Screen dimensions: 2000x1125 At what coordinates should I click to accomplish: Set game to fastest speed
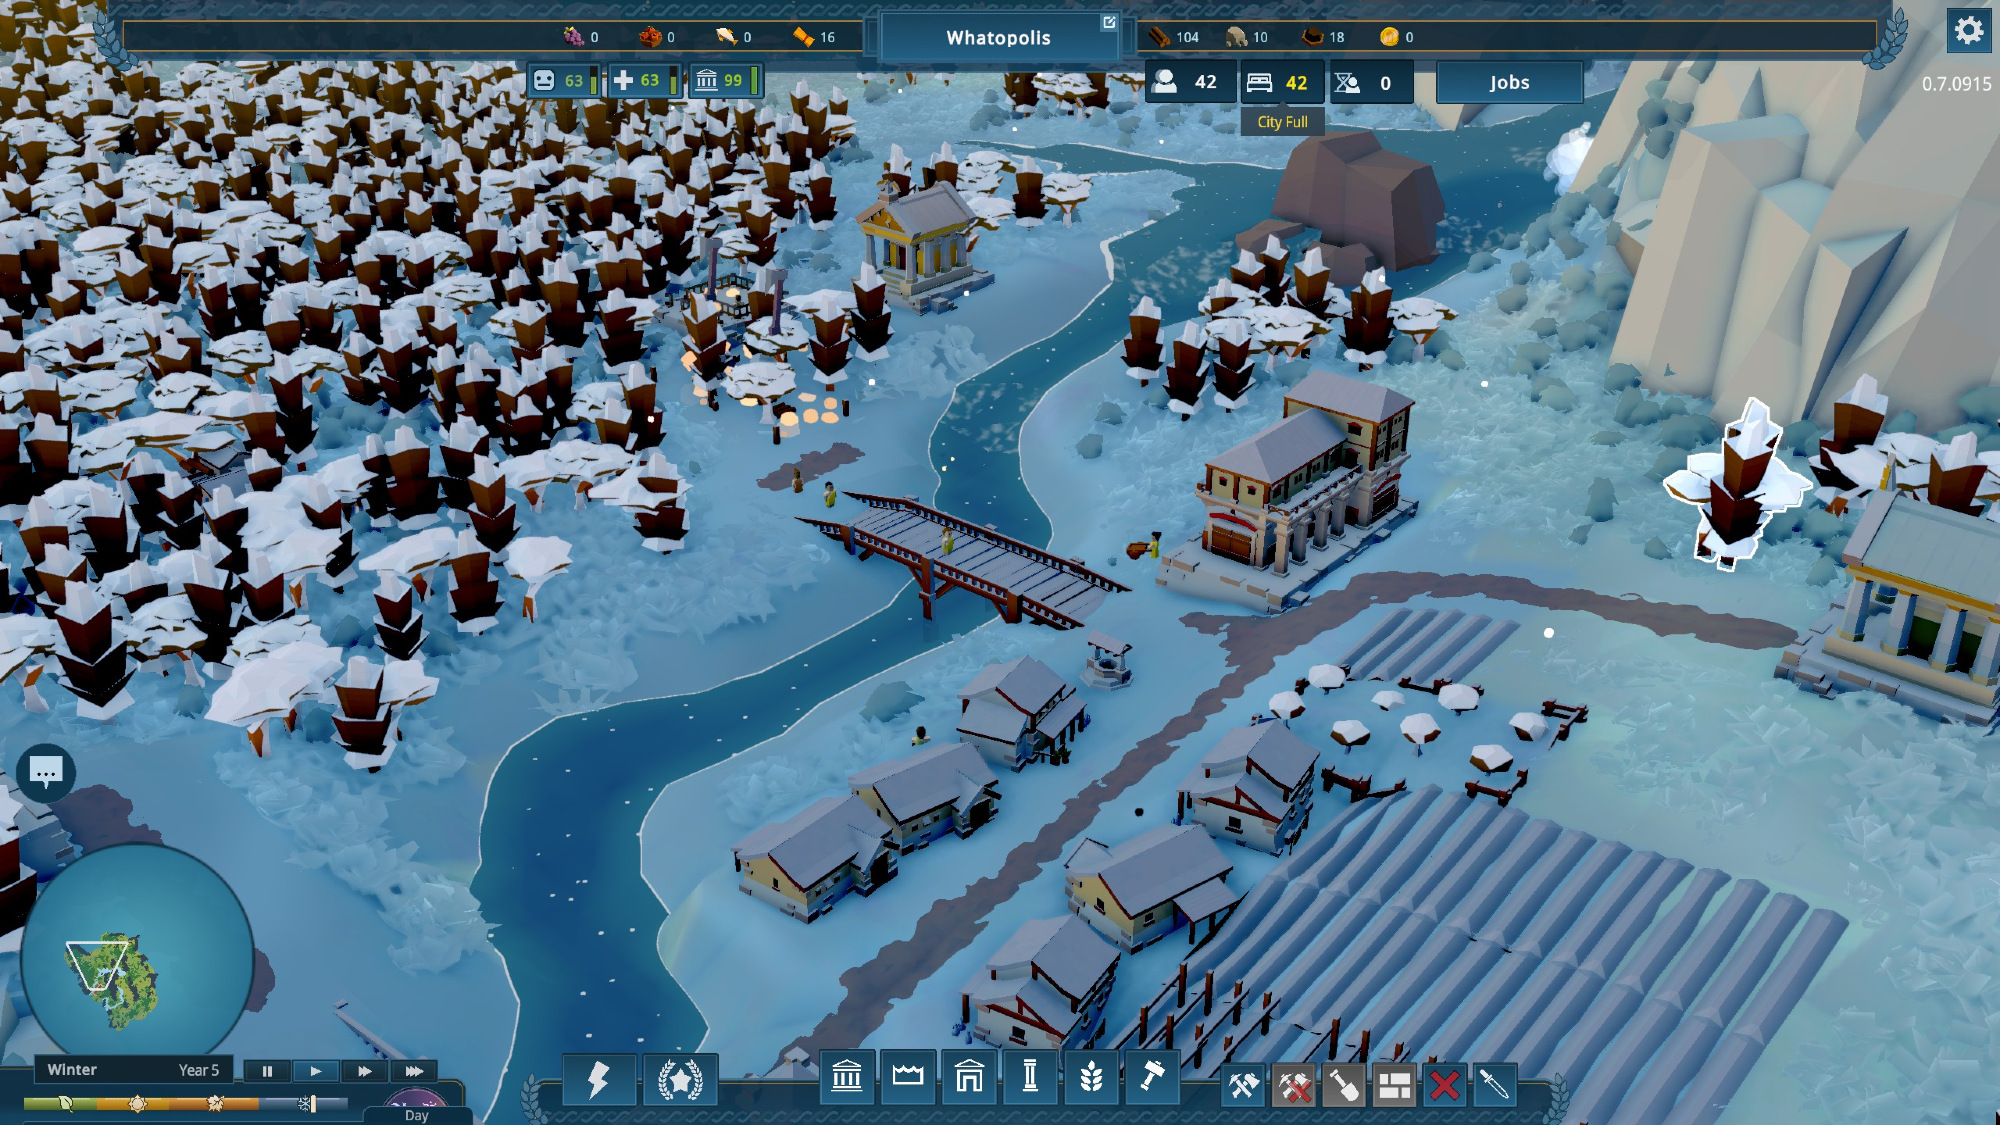pos(413,1071)
